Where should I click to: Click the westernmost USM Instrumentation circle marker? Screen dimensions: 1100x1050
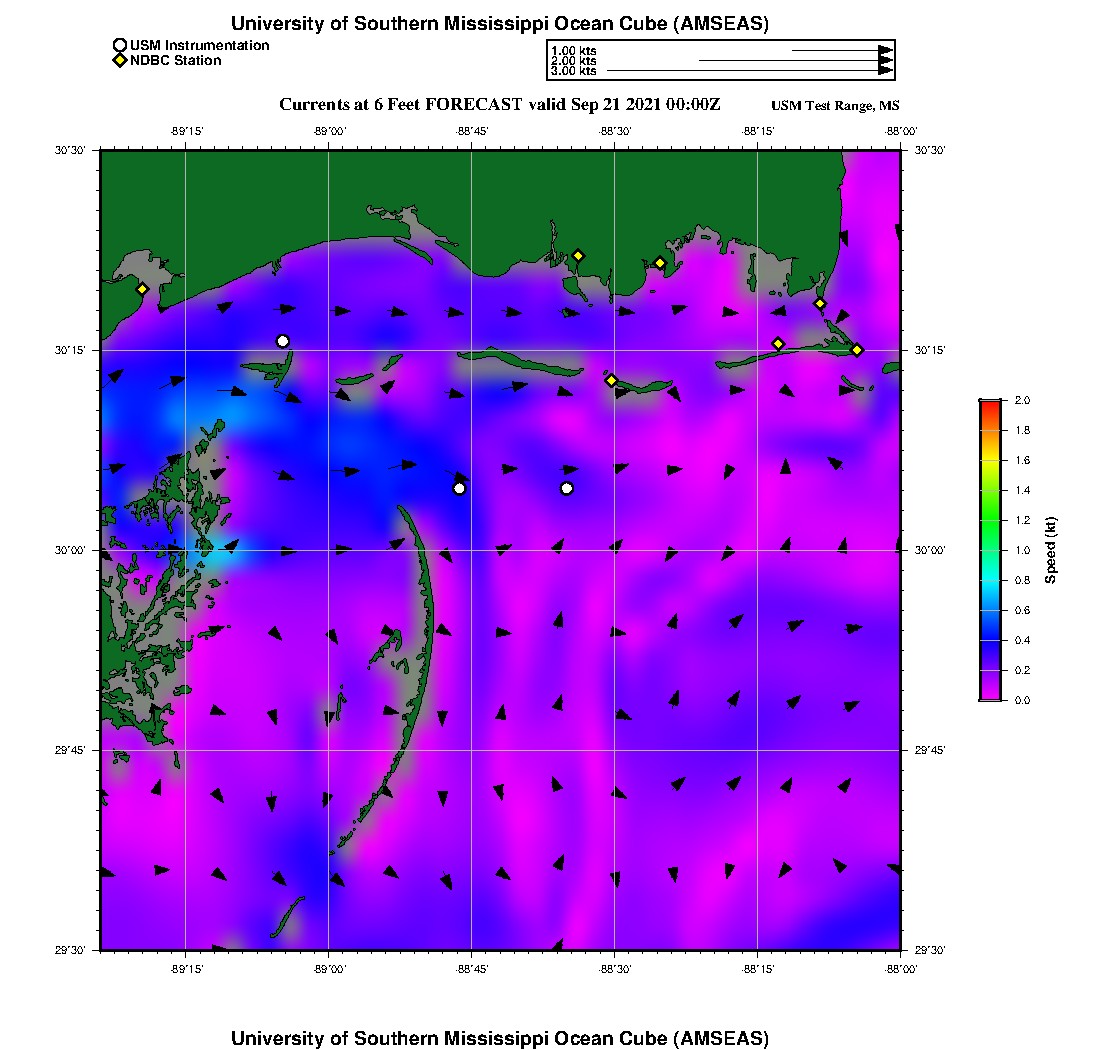[283, 342]
